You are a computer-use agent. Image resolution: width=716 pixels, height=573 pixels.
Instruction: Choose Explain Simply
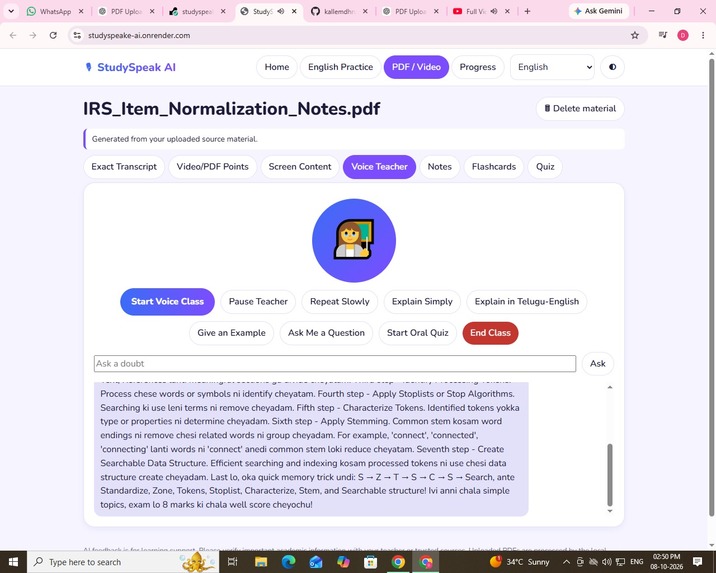coord(422,302)
